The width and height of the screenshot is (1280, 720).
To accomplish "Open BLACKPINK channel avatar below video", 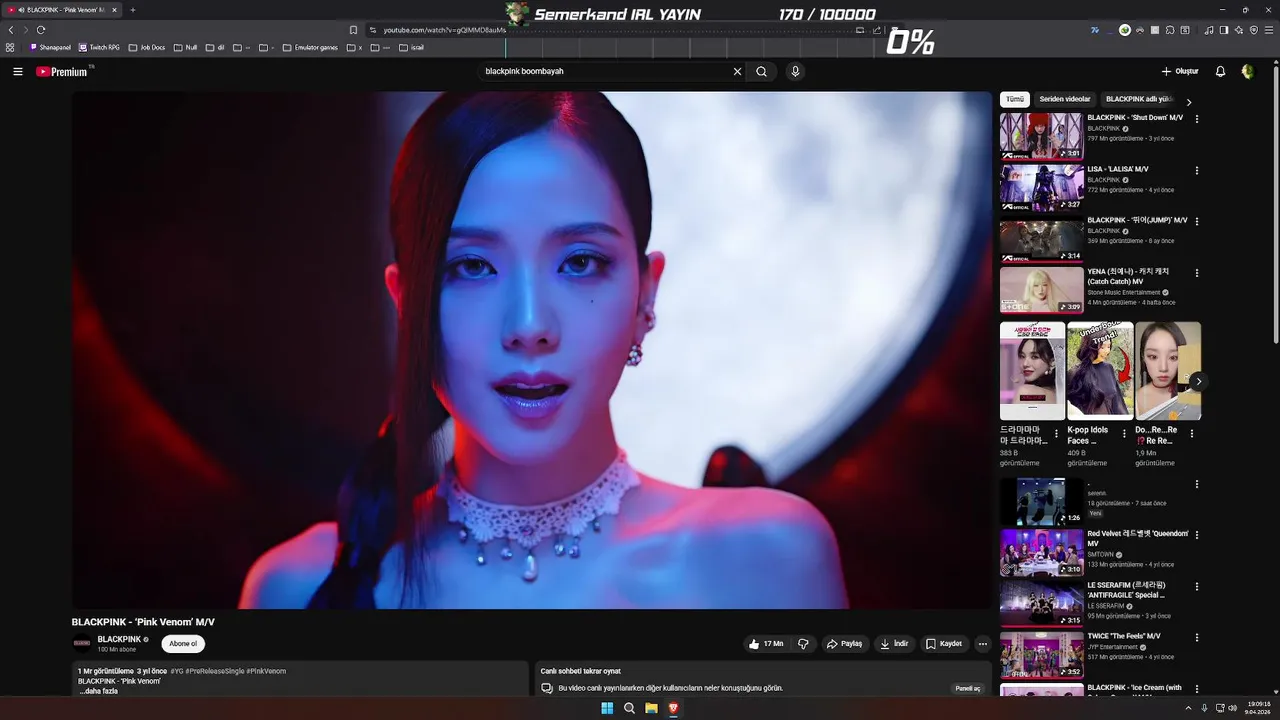I will tap(82, 644).
